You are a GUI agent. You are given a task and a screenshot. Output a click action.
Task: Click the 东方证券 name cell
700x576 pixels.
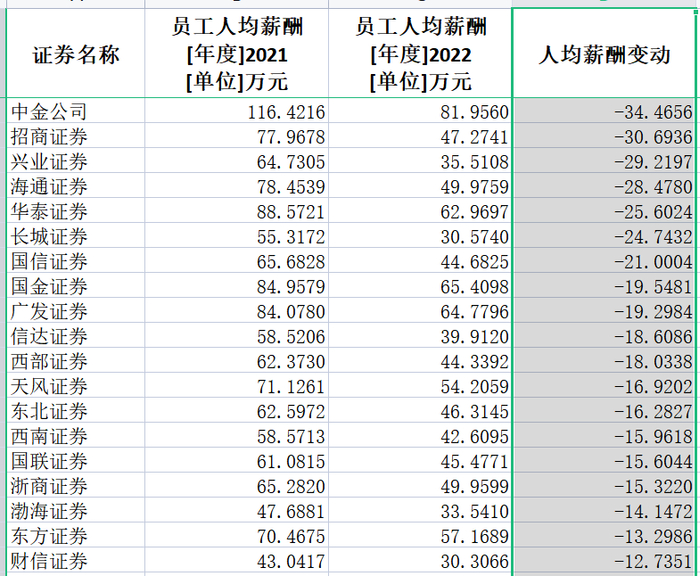click(x=75, y=535)
